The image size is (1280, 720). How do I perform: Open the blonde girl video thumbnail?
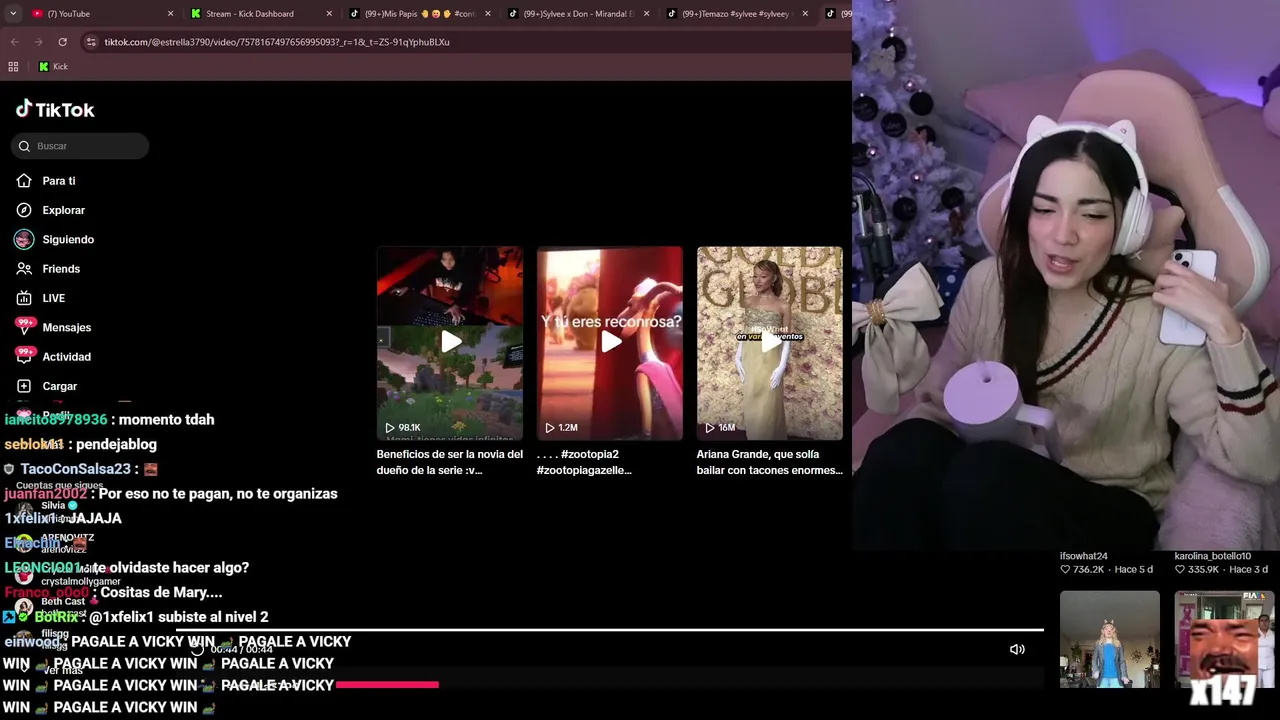pos(1110,639)
